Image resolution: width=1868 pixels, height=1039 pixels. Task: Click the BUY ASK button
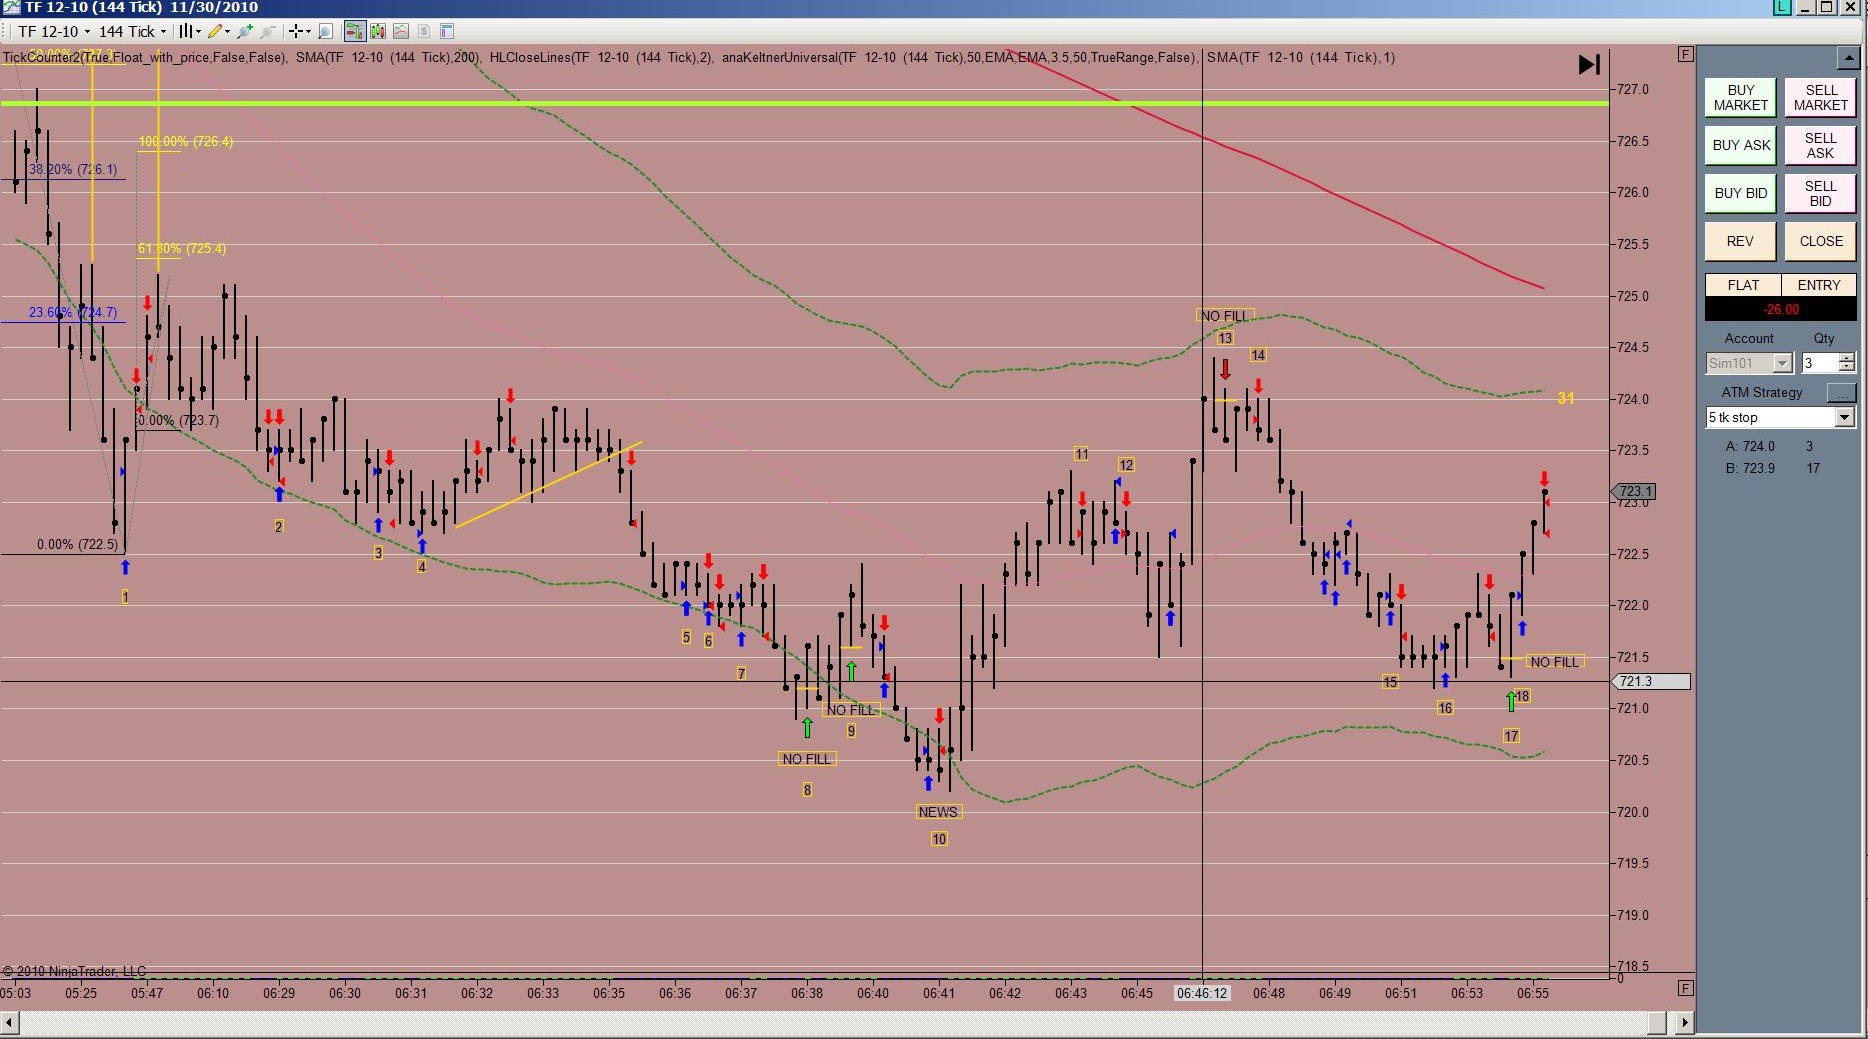tap(1740, 145)
